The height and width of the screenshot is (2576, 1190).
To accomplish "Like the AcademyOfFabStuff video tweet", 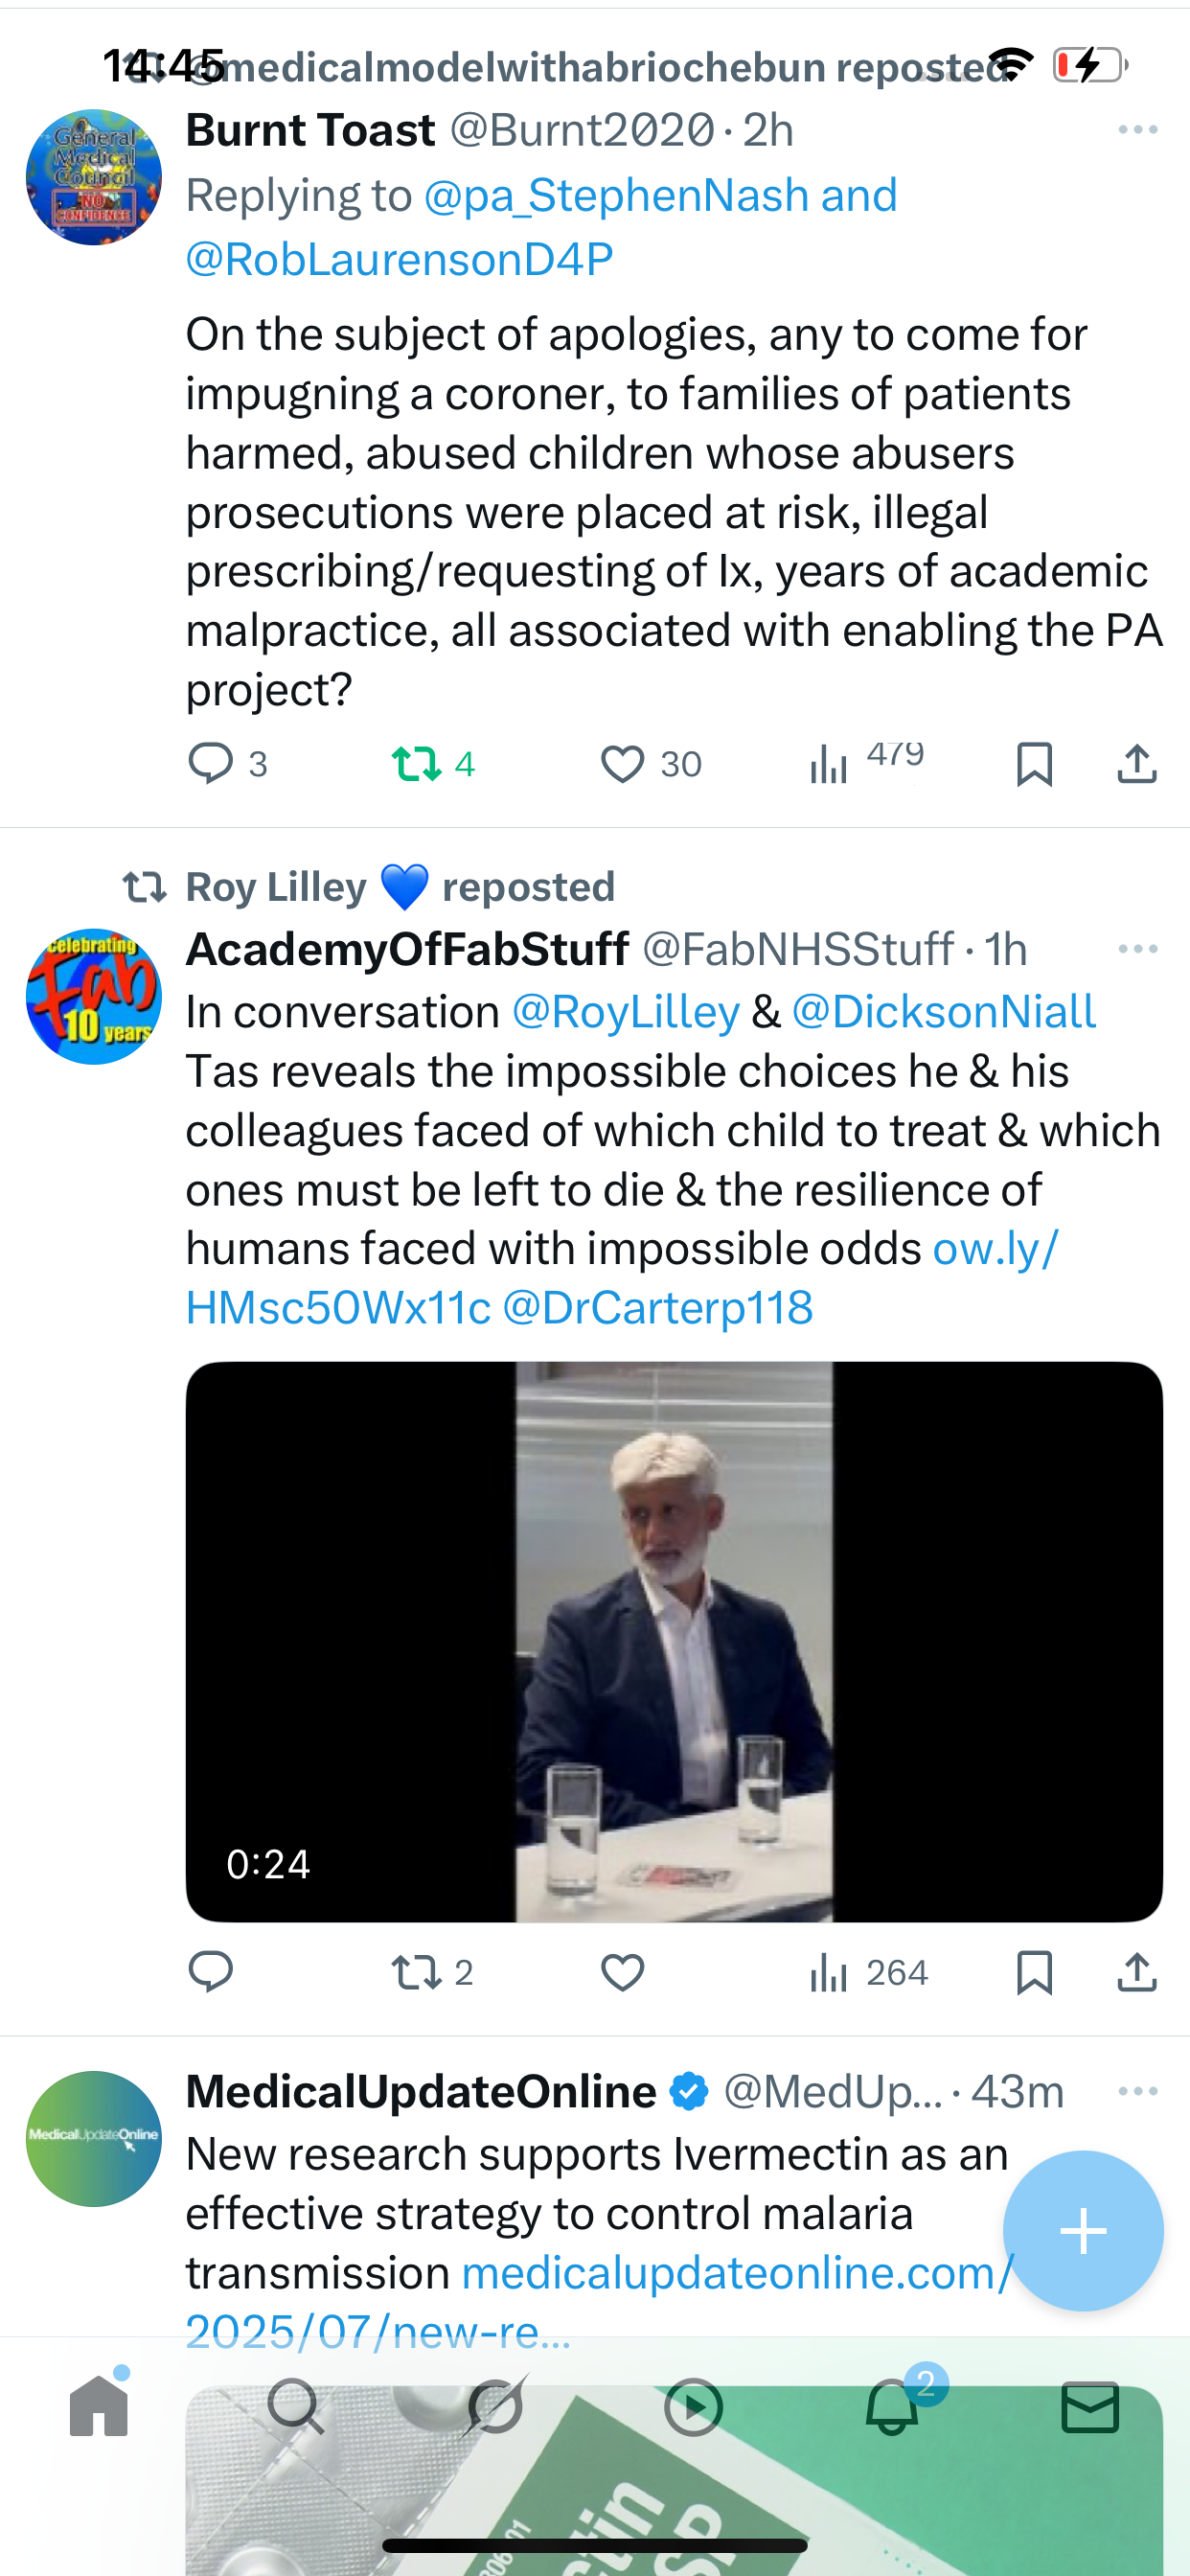I will coord(622,1972).
